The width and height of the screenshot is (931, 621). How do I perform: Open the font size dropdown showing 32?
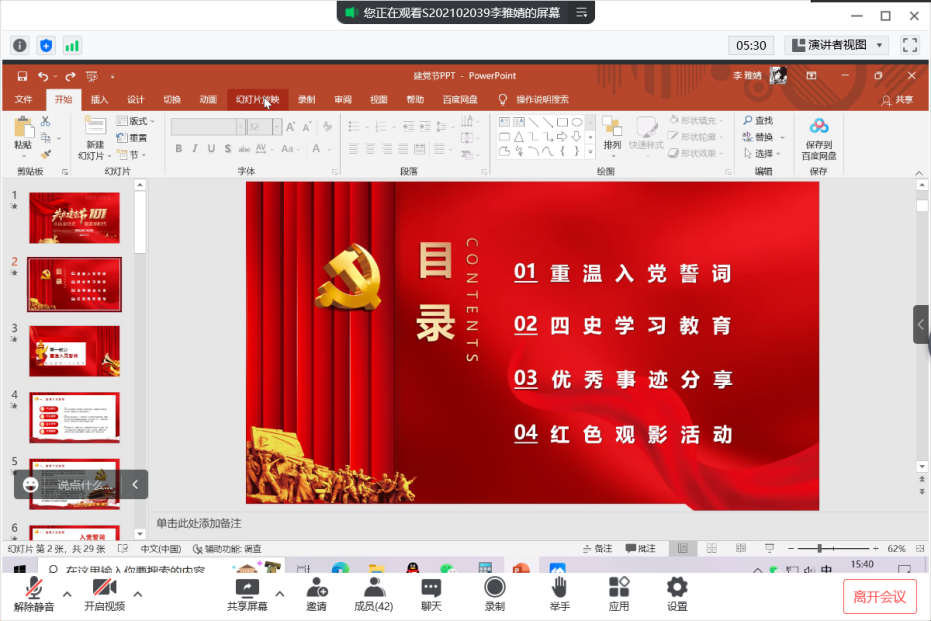tap(277, 126)
